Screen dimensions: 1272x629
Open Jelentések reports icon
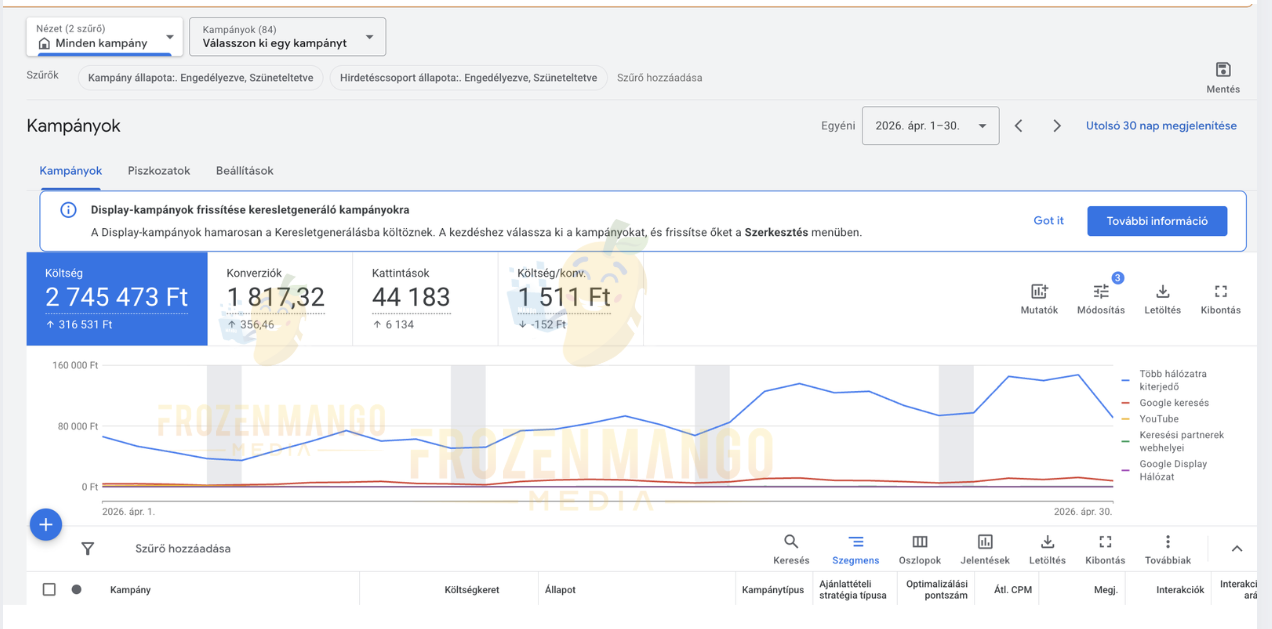[985, 541]
